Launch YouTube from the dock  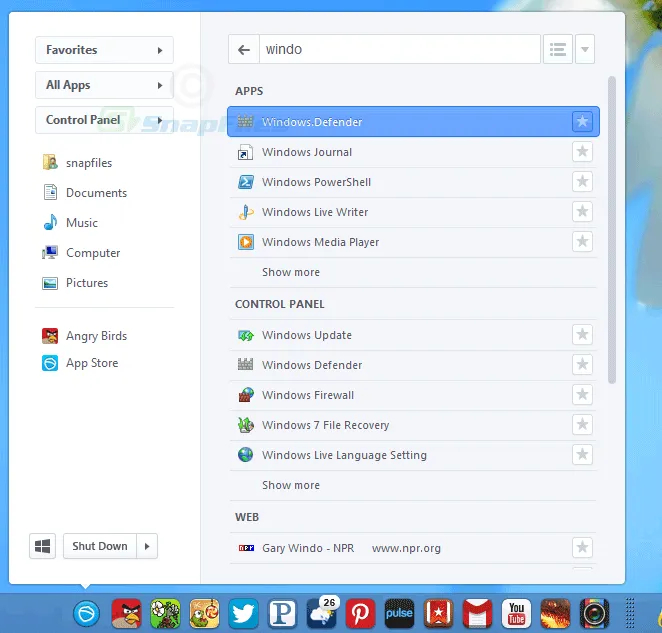(x=516, y=613)
